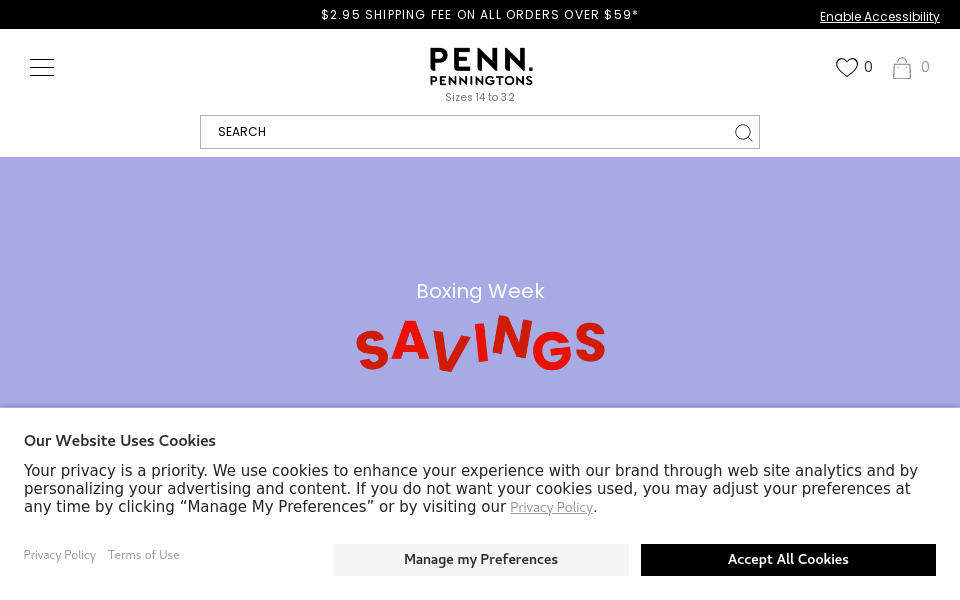Click Manage my Preferences
960x600 pixels.
(480, 560)
